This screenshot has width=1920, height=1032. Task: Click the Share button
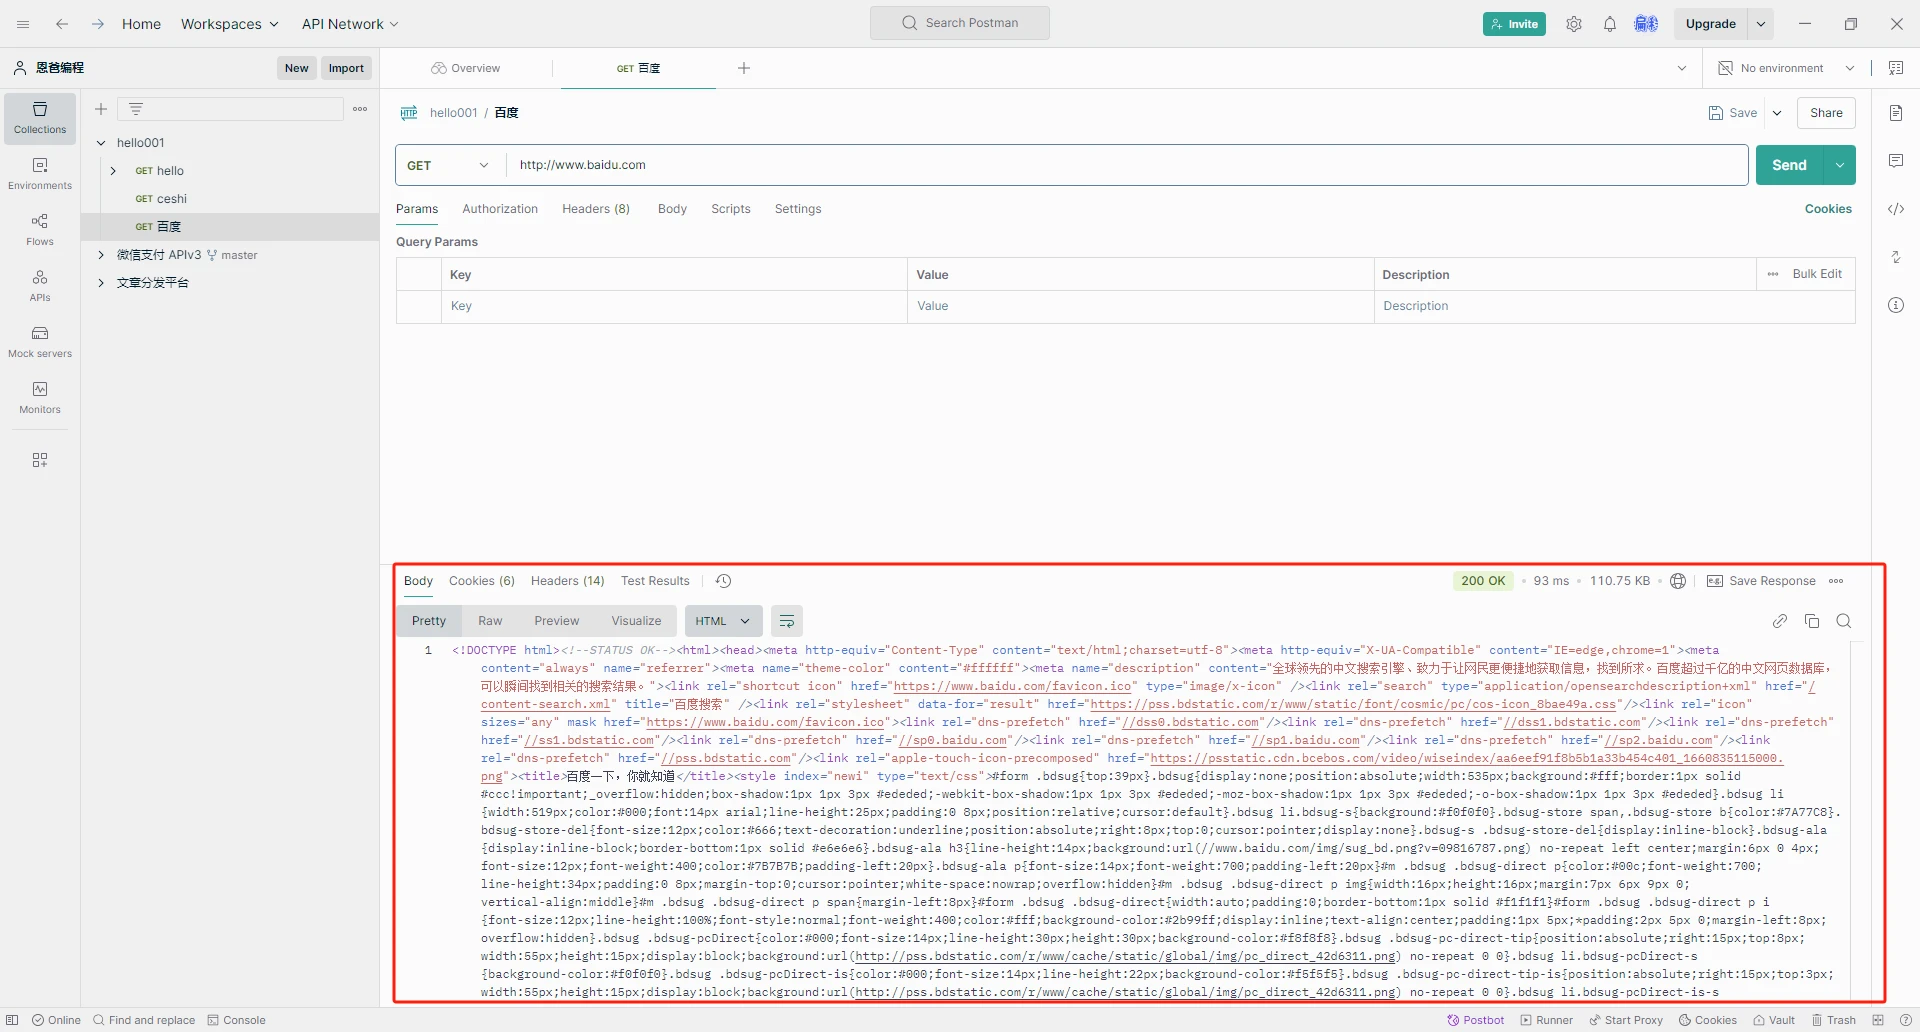pos(1826,113)
